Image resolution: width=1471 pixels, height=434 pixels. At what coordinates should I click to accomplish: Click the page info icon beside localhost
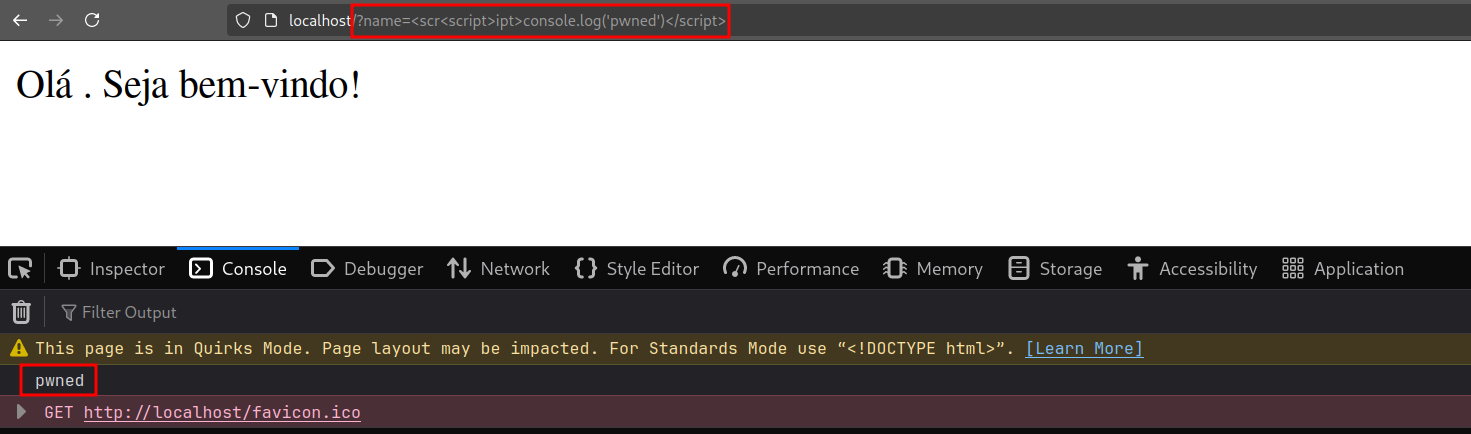[270, 20]
